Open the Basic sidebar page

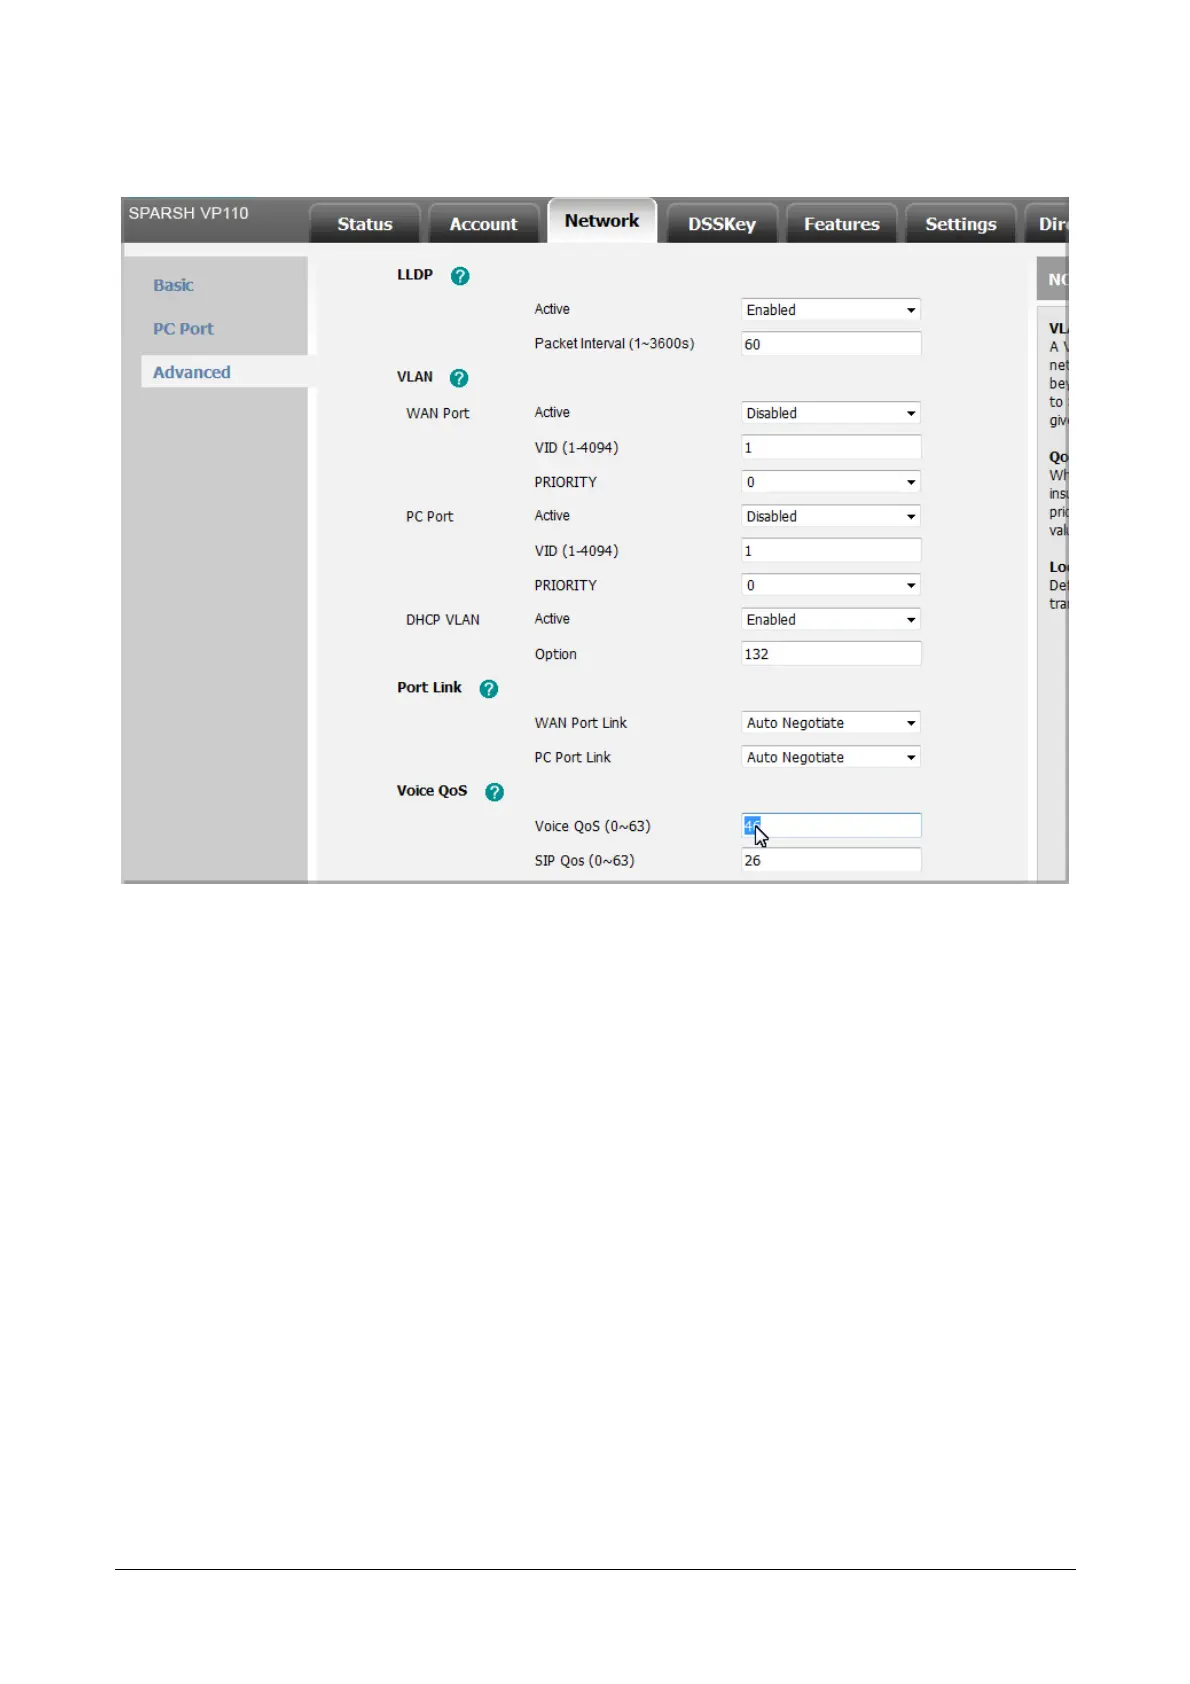pyautogui.click(x=173, y=285)
